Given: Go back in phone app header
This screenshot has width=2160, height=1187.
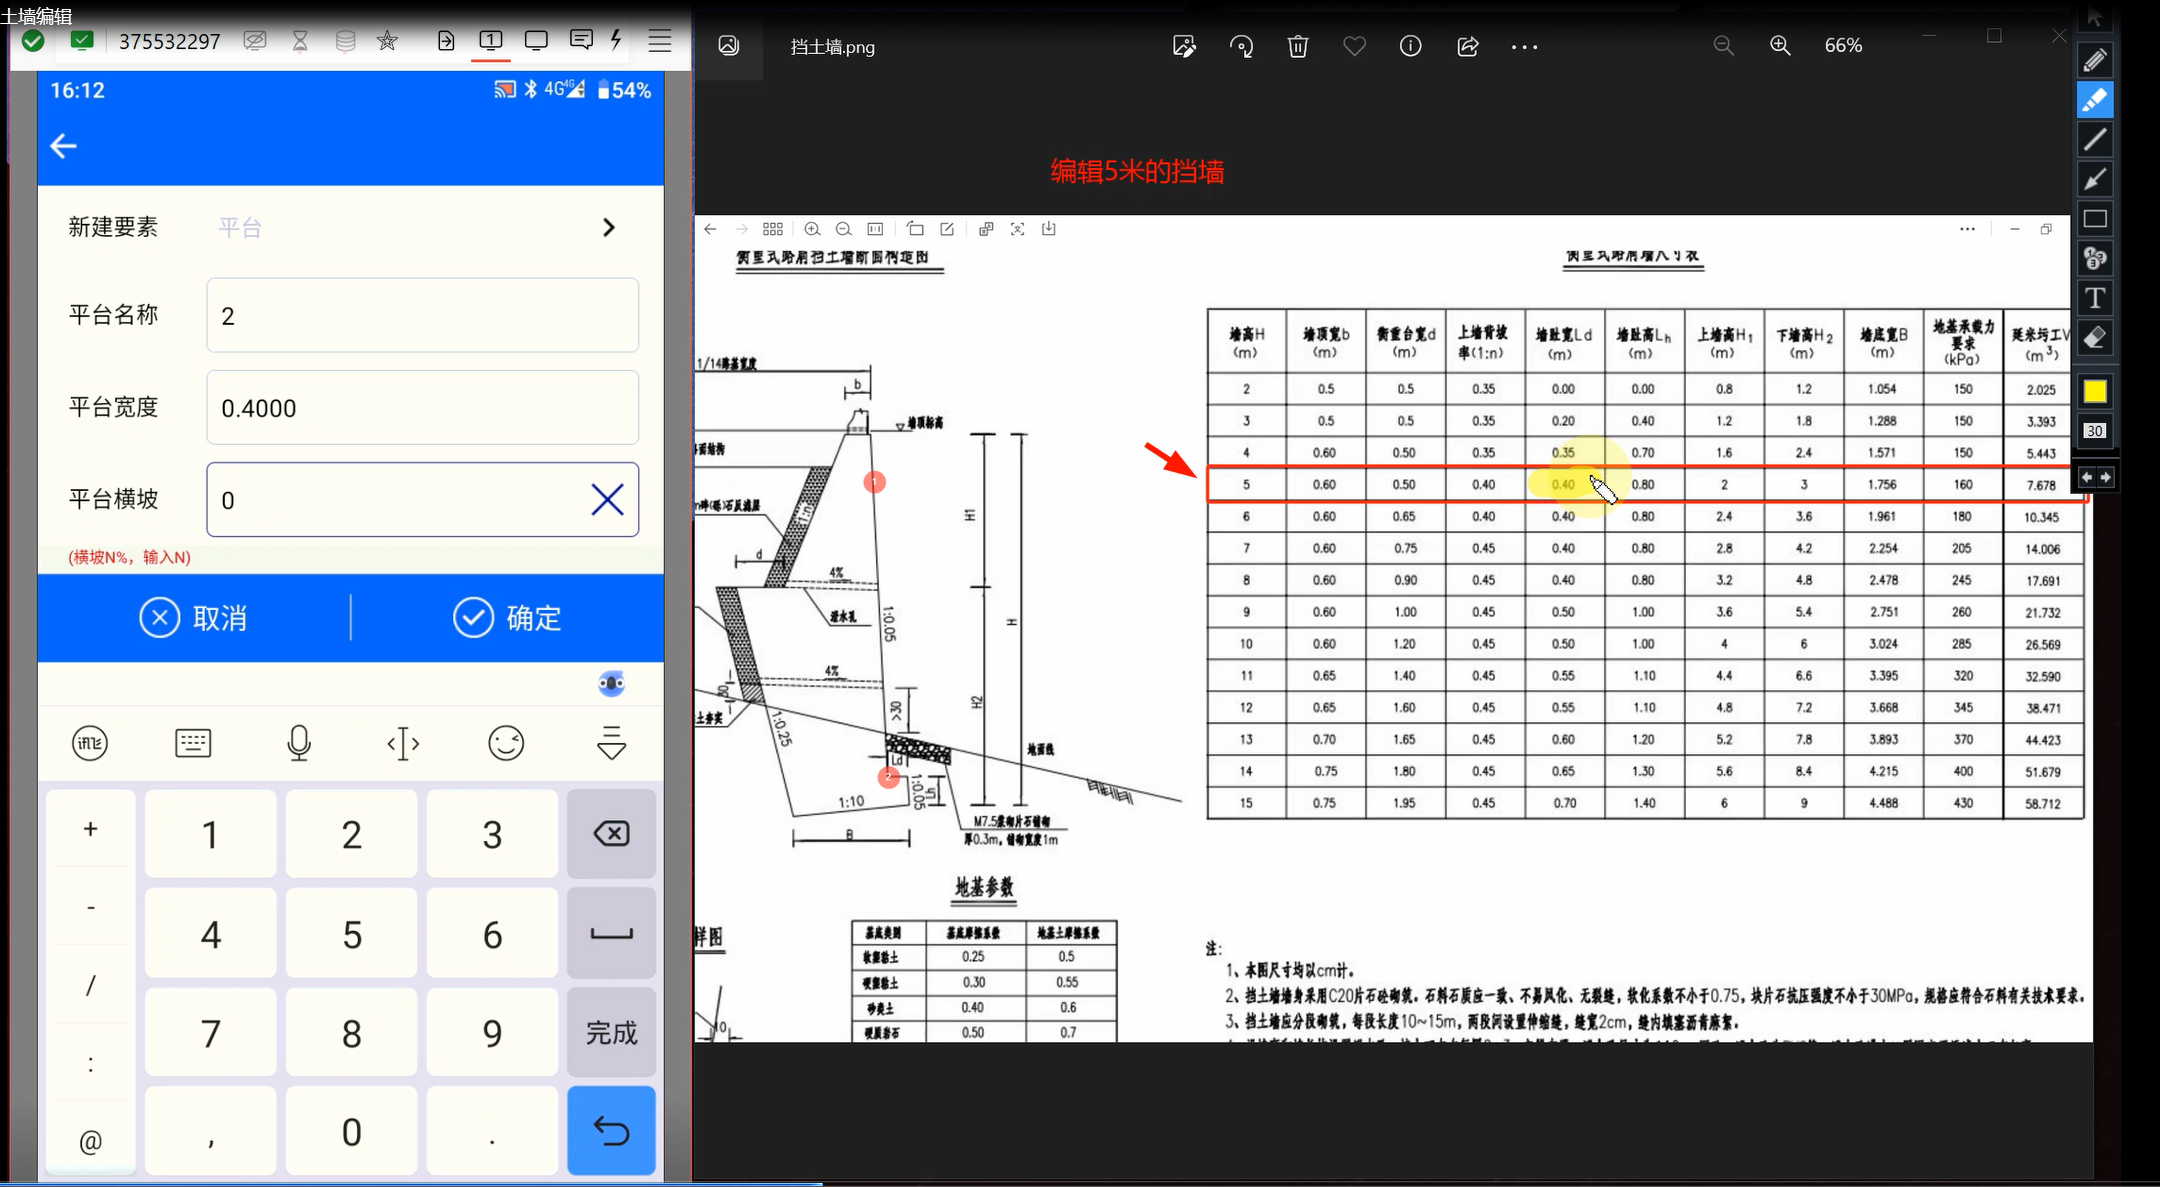Looking at the screenshot, I should point(63,146).
